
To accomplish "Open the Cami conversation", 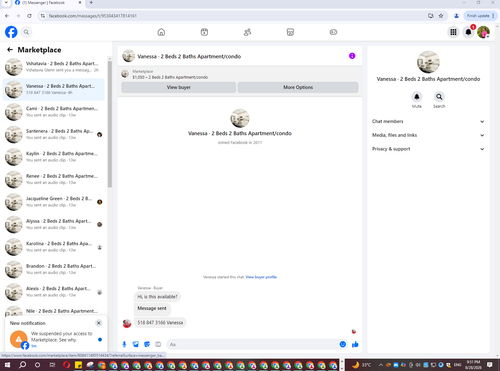I will tap(54, 112).
